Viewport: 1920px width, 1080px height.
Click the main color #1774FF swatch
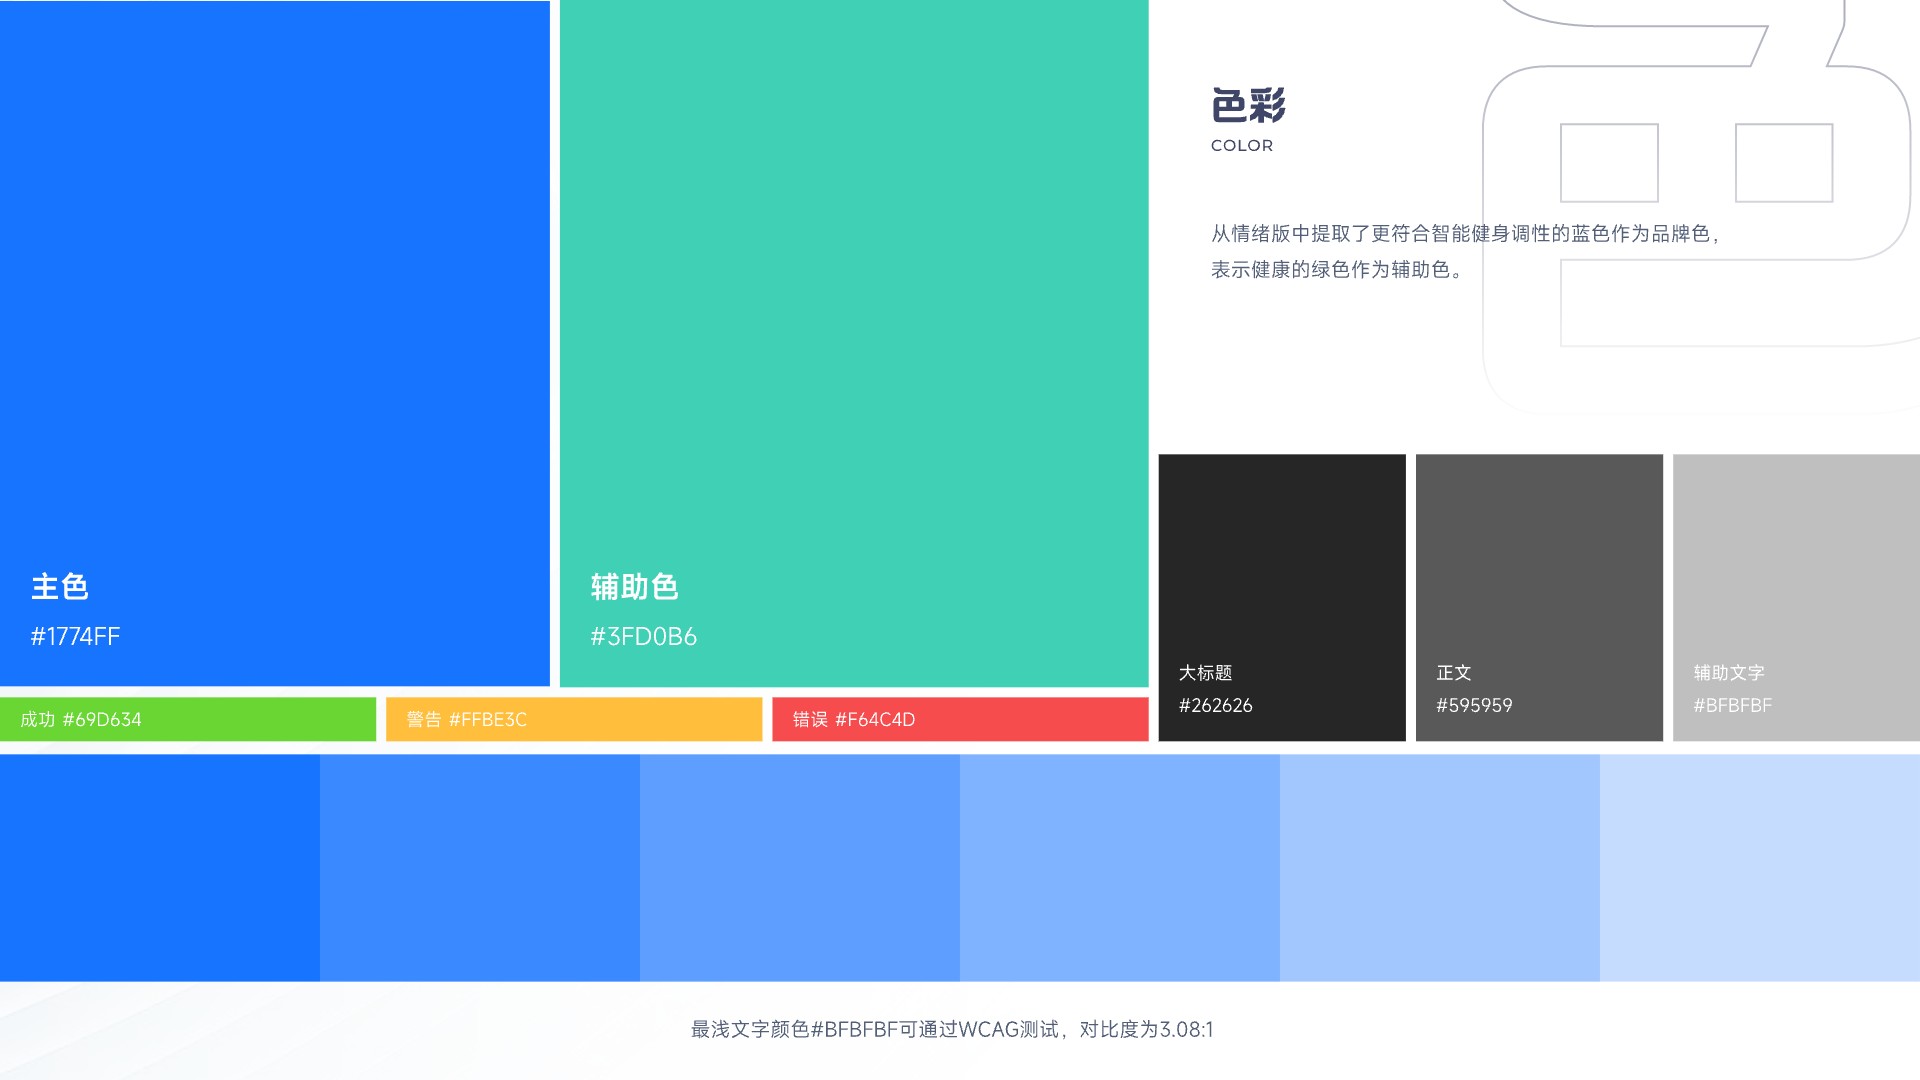pos(275,343)
